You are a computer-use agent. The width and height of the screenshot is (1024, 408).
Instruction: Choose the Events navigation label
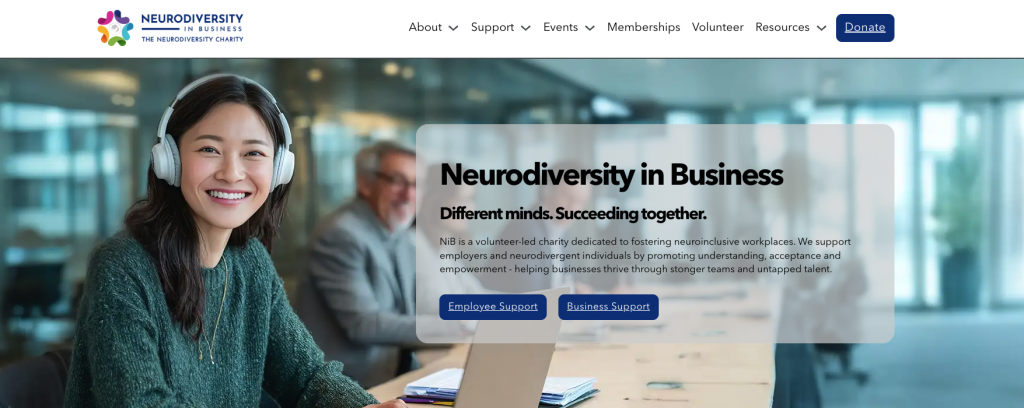coord(560,27)
